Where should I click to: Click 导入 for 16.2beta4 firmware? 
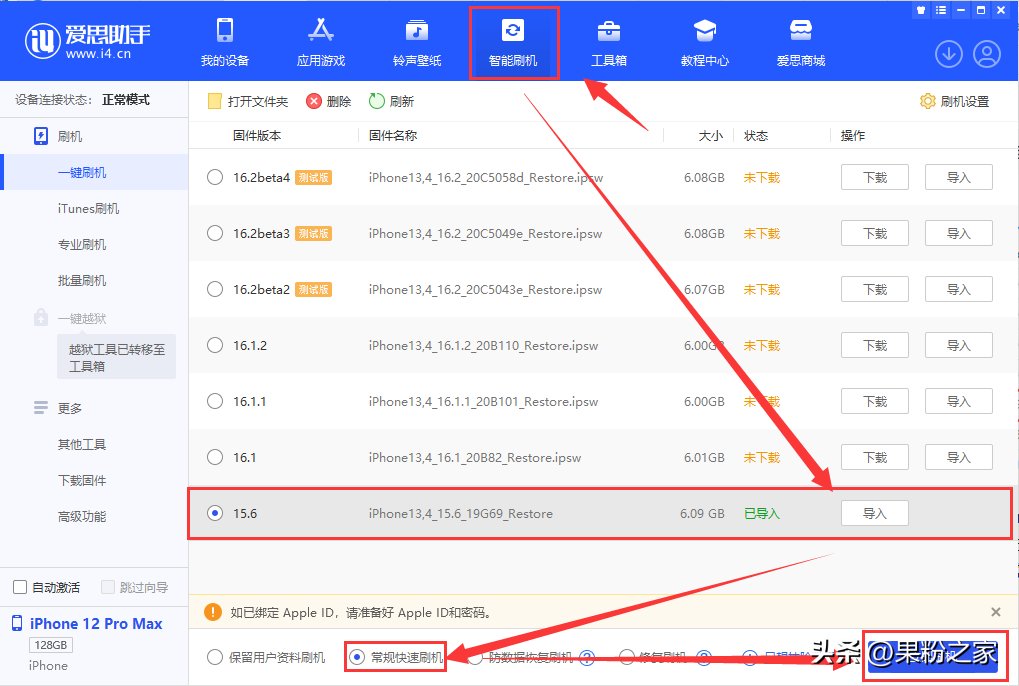pyautogui.click(x=959, y=177)
